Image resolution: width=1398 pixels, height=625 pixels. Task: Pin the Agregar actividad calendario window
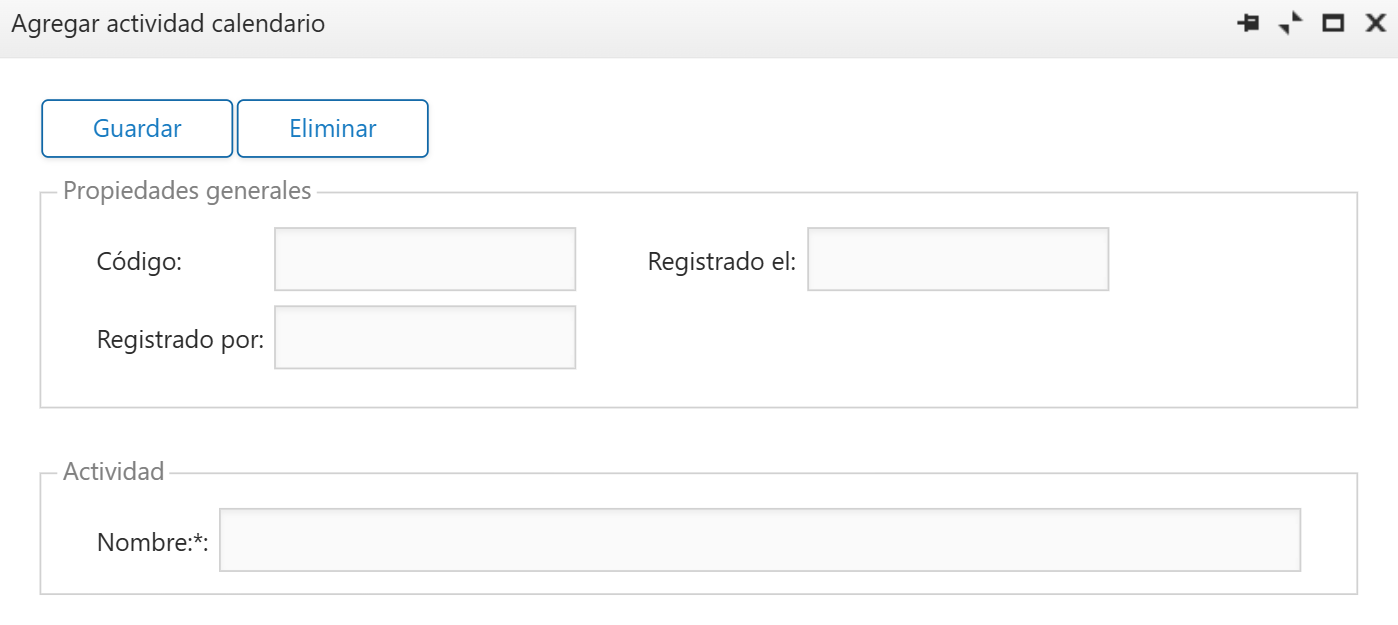coord(1248,23)
